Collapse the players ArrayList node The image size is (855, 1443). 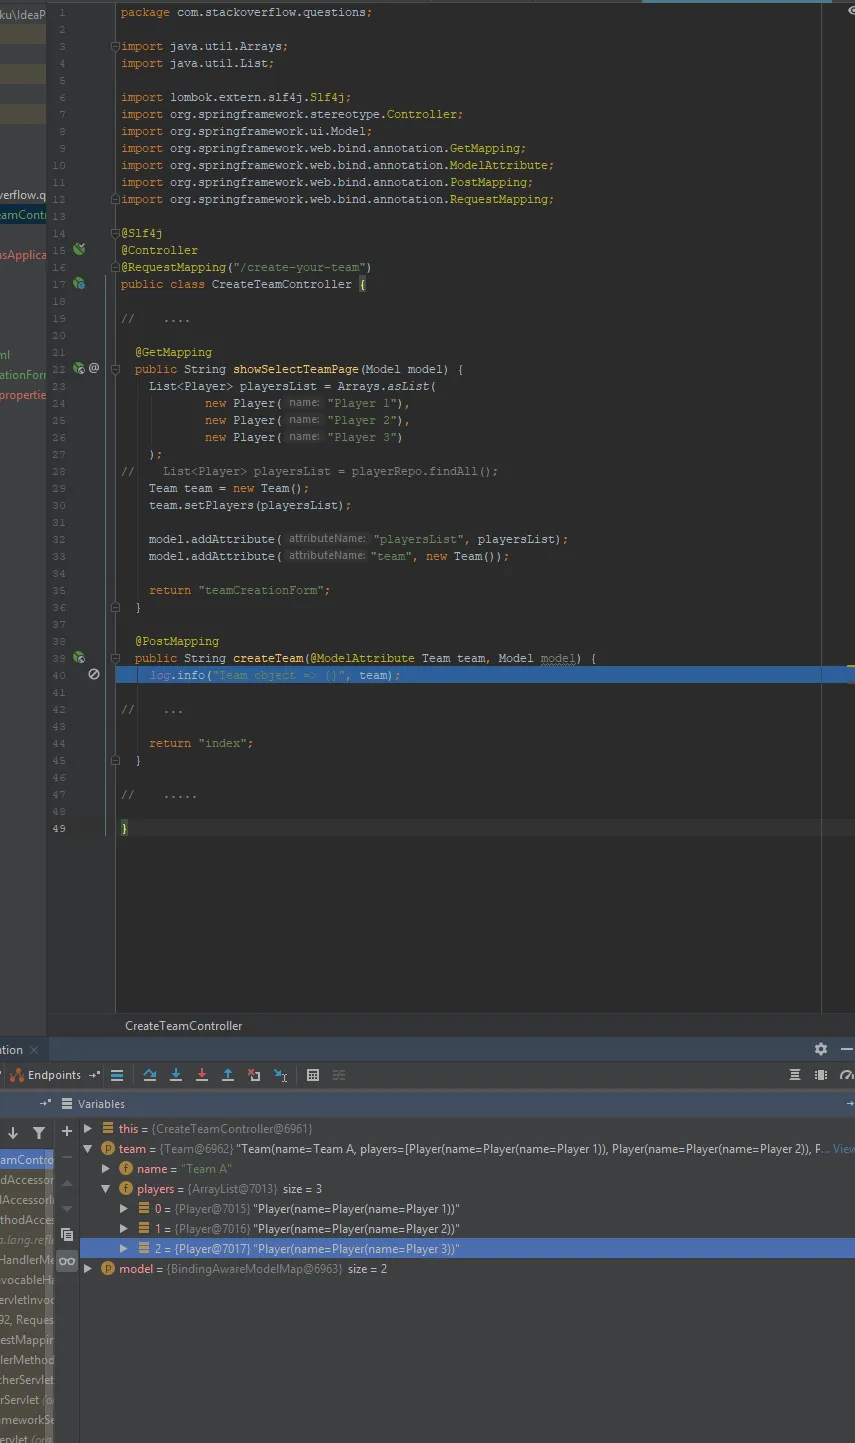106,1189
